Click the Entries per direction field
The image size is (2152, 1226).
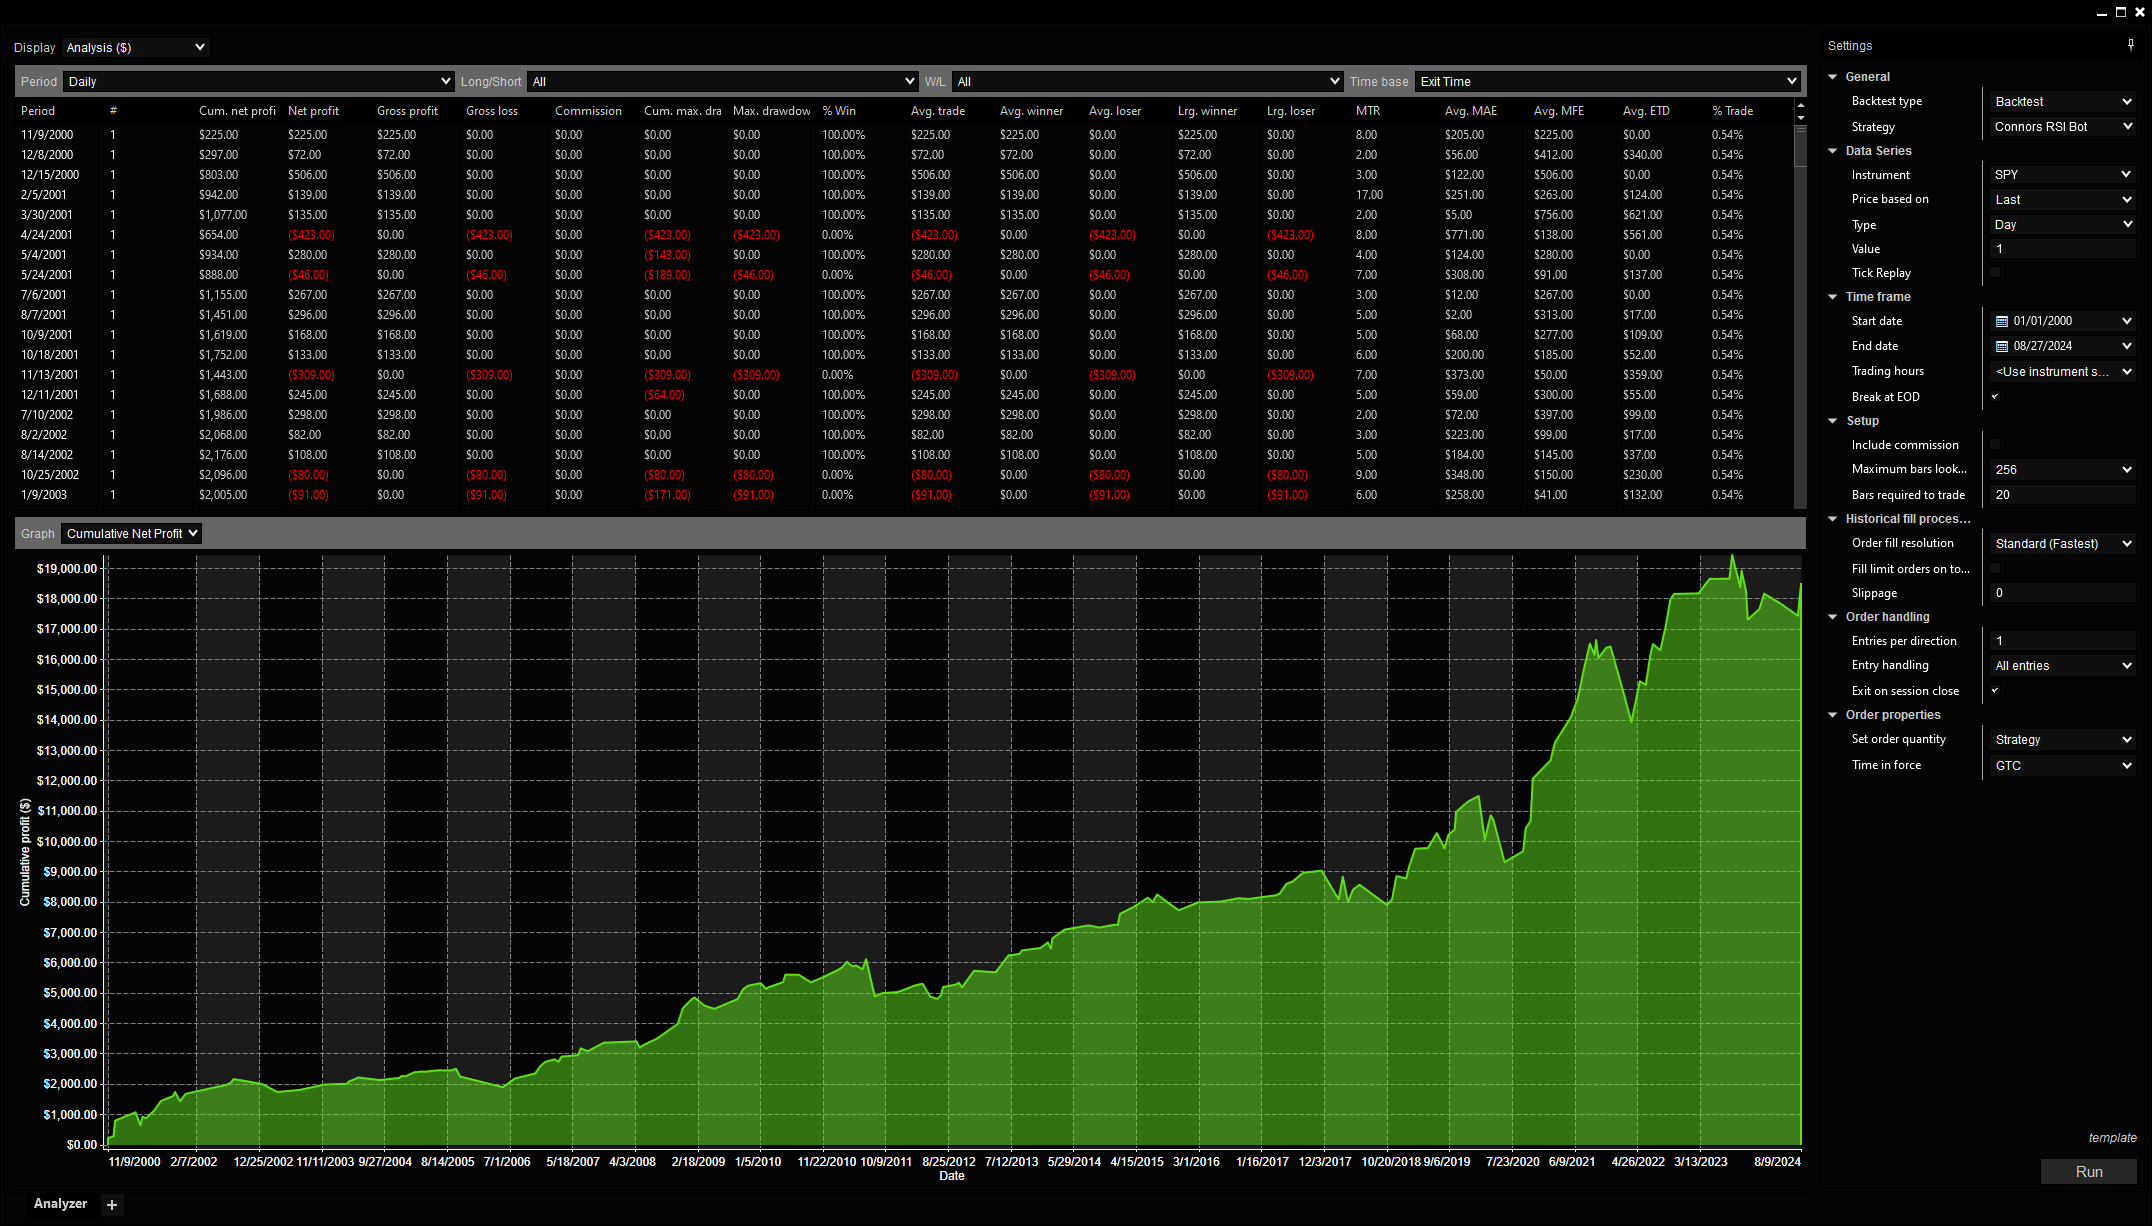[2063, 640]
